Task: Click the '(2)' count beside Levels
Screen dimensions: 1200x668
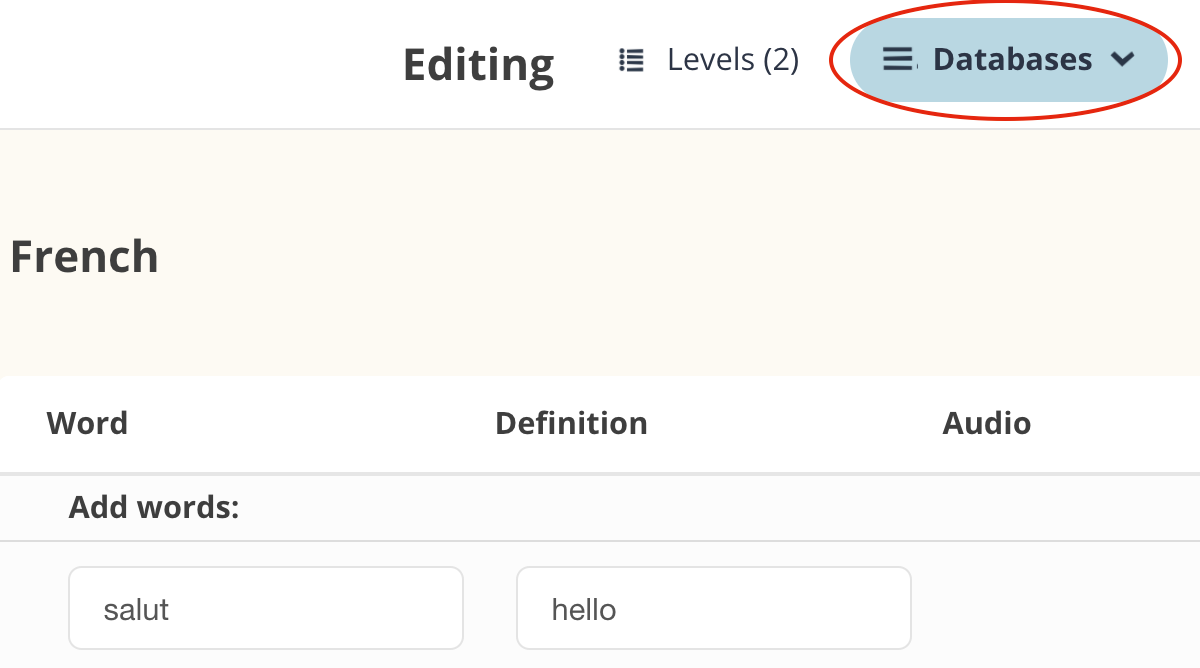Action: [x=781, y=60]
